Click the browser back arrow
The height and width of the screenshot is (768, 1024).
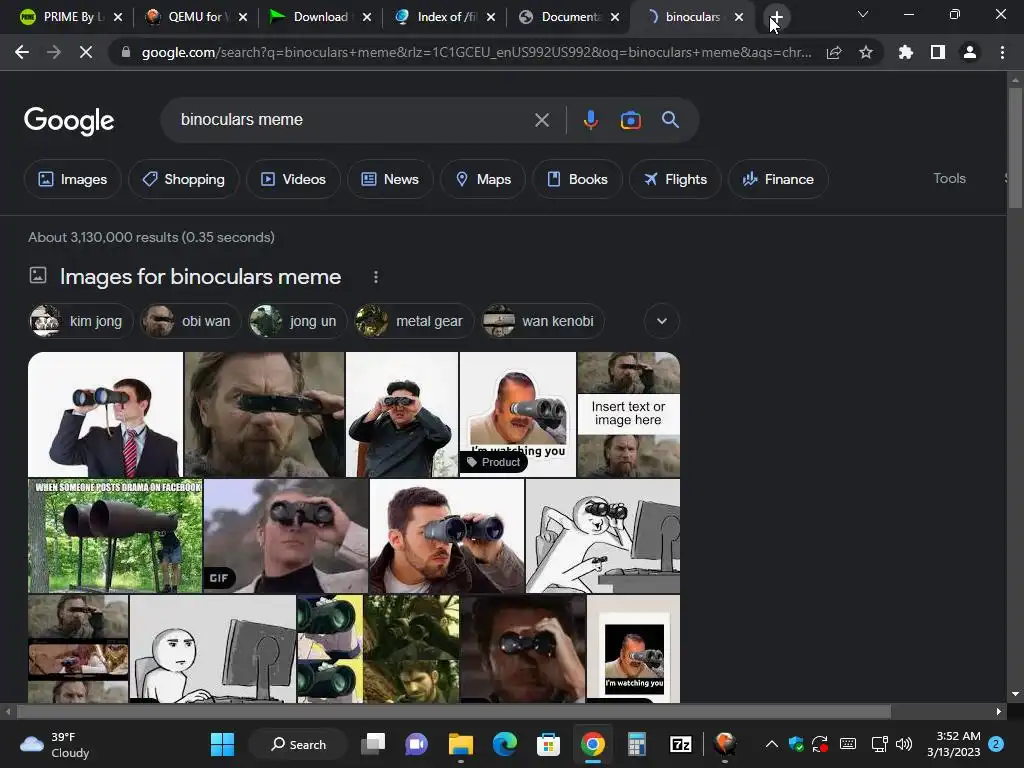click(x=22, y=52)
